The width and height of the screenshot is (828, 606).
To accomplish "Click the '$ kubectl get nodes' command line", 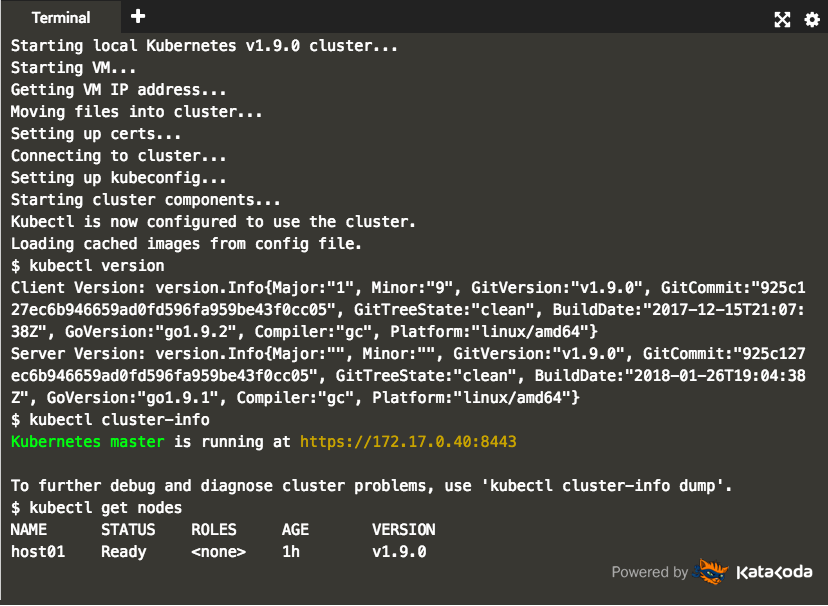I will [97, 508].
